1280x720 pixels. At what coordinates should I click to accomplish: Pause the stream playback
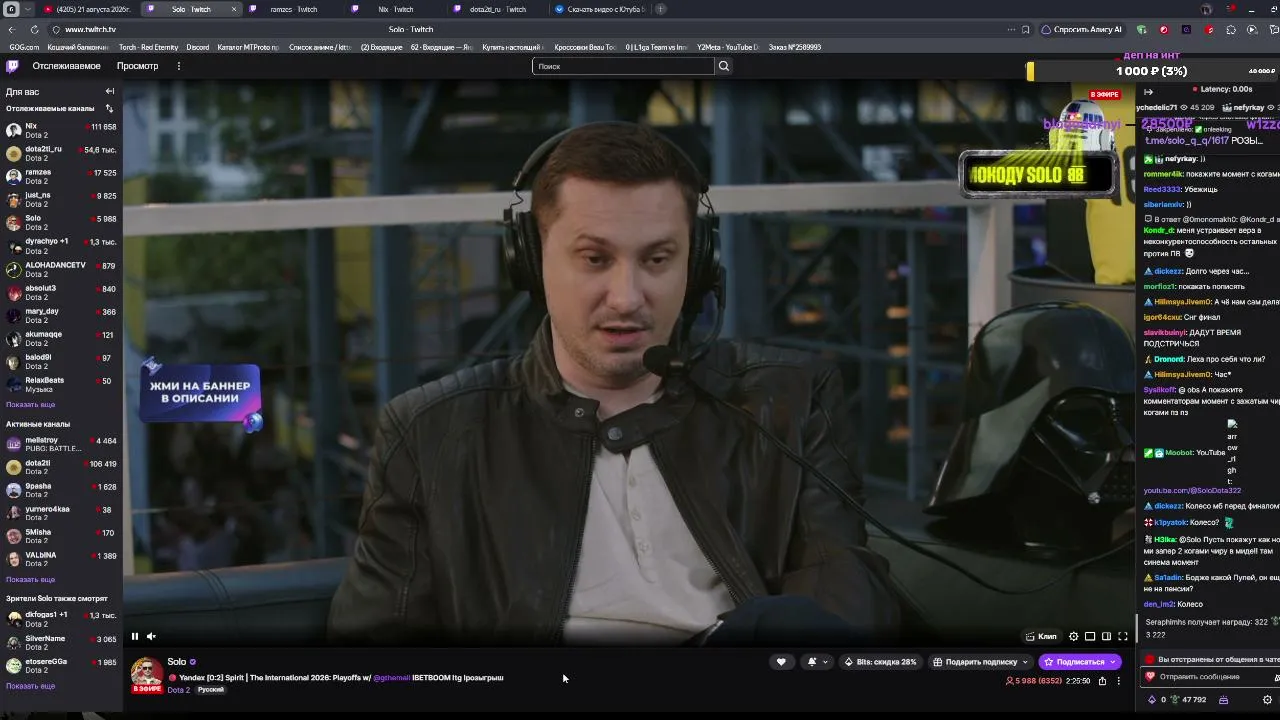[x=135, y=636]
